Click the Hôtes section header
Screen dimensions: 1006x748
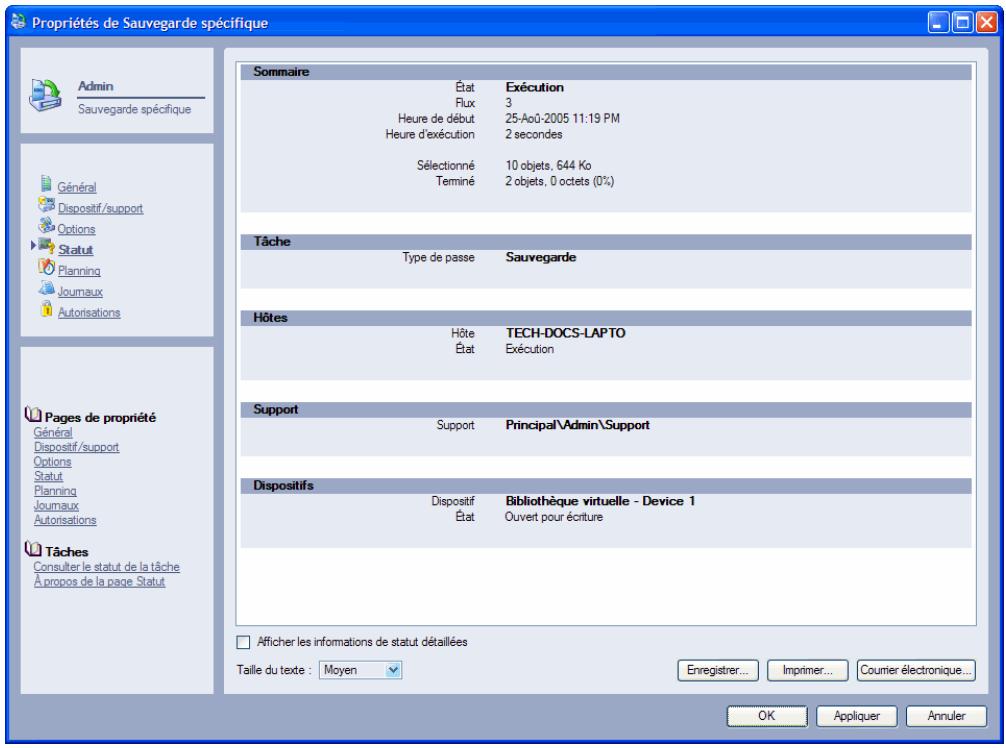click(x=606, y=318)
